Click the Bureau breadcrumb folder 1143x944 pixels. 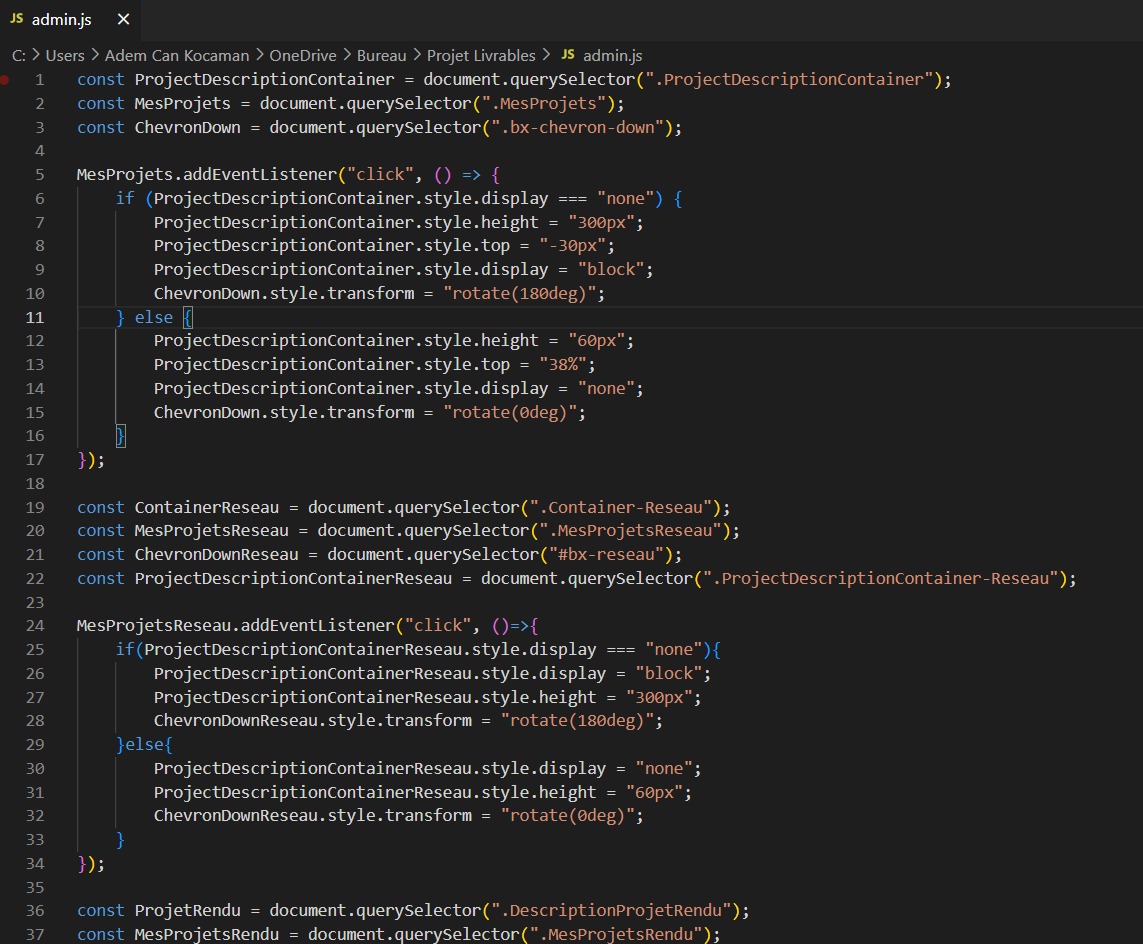(381, 55)
